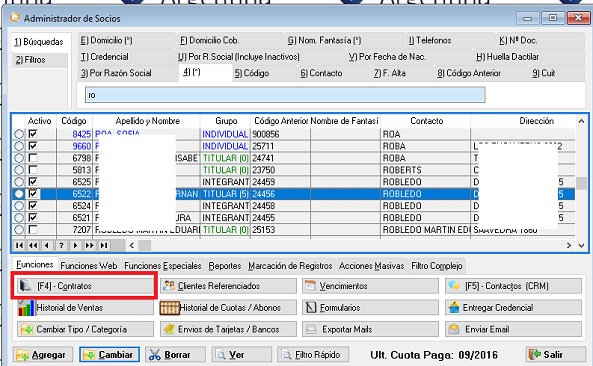Click the Agregar button
Image resolution: width=593 pixels, height=366 pixels.
pos(43,355)
